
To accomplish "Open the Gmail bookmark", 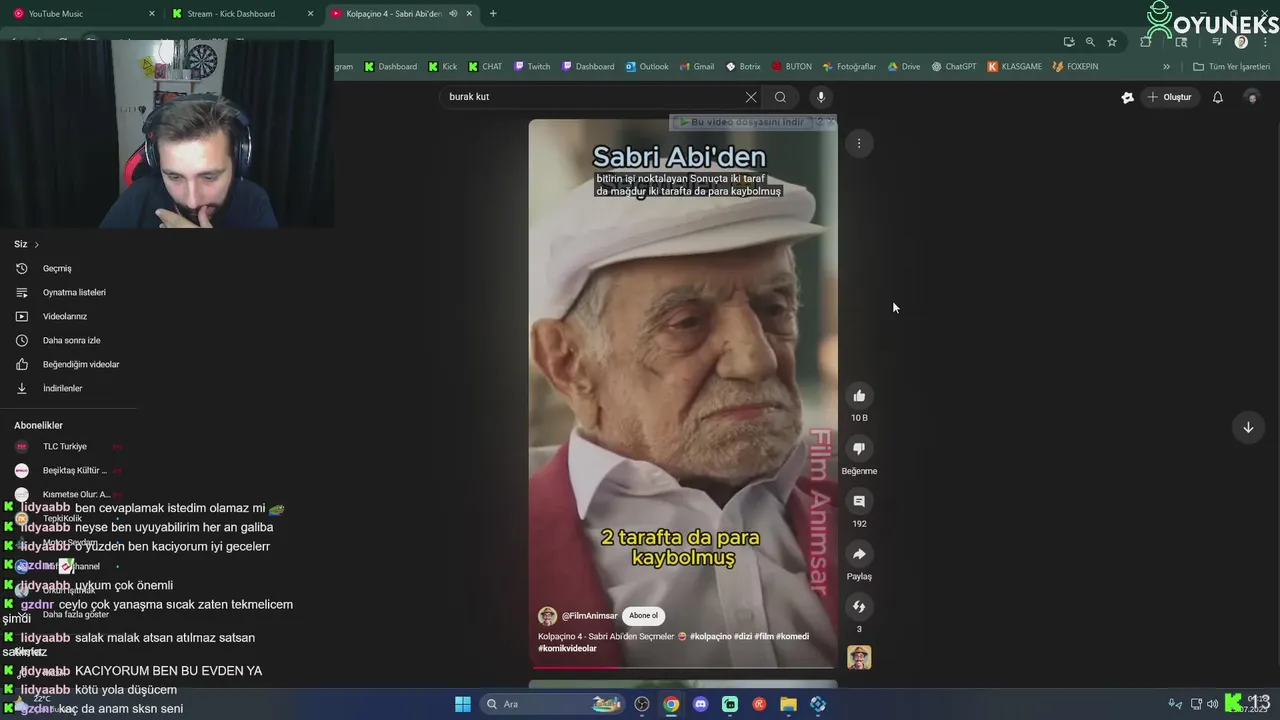I will pyautogui.click(x=697, y=67).
